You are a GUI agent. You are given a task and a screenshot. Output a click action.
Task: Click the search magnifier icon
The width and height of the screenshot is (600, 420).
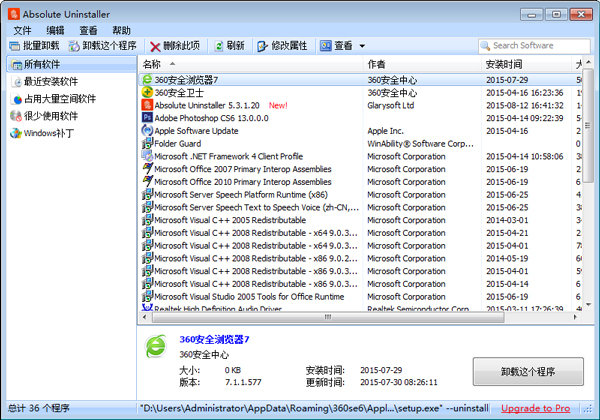pyautogui.click(x=485, y=46)
